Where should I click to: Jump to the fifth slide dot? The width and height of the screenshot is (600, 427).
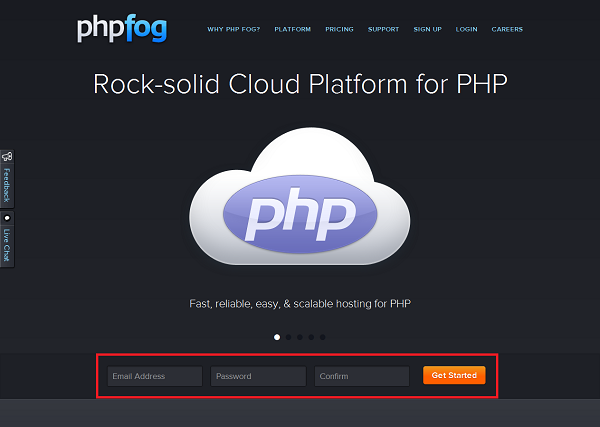point(323,337)
